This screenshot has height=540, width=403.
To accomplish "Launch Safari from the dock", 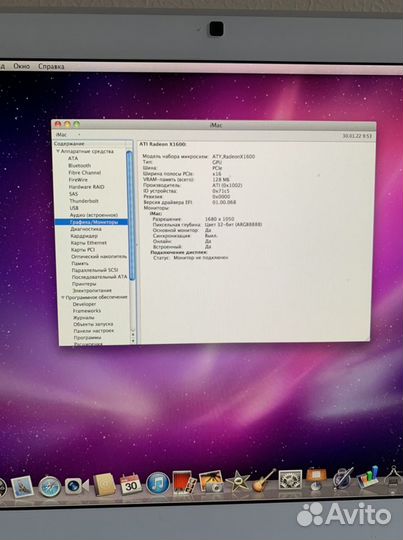I will (x=50, y=486).
